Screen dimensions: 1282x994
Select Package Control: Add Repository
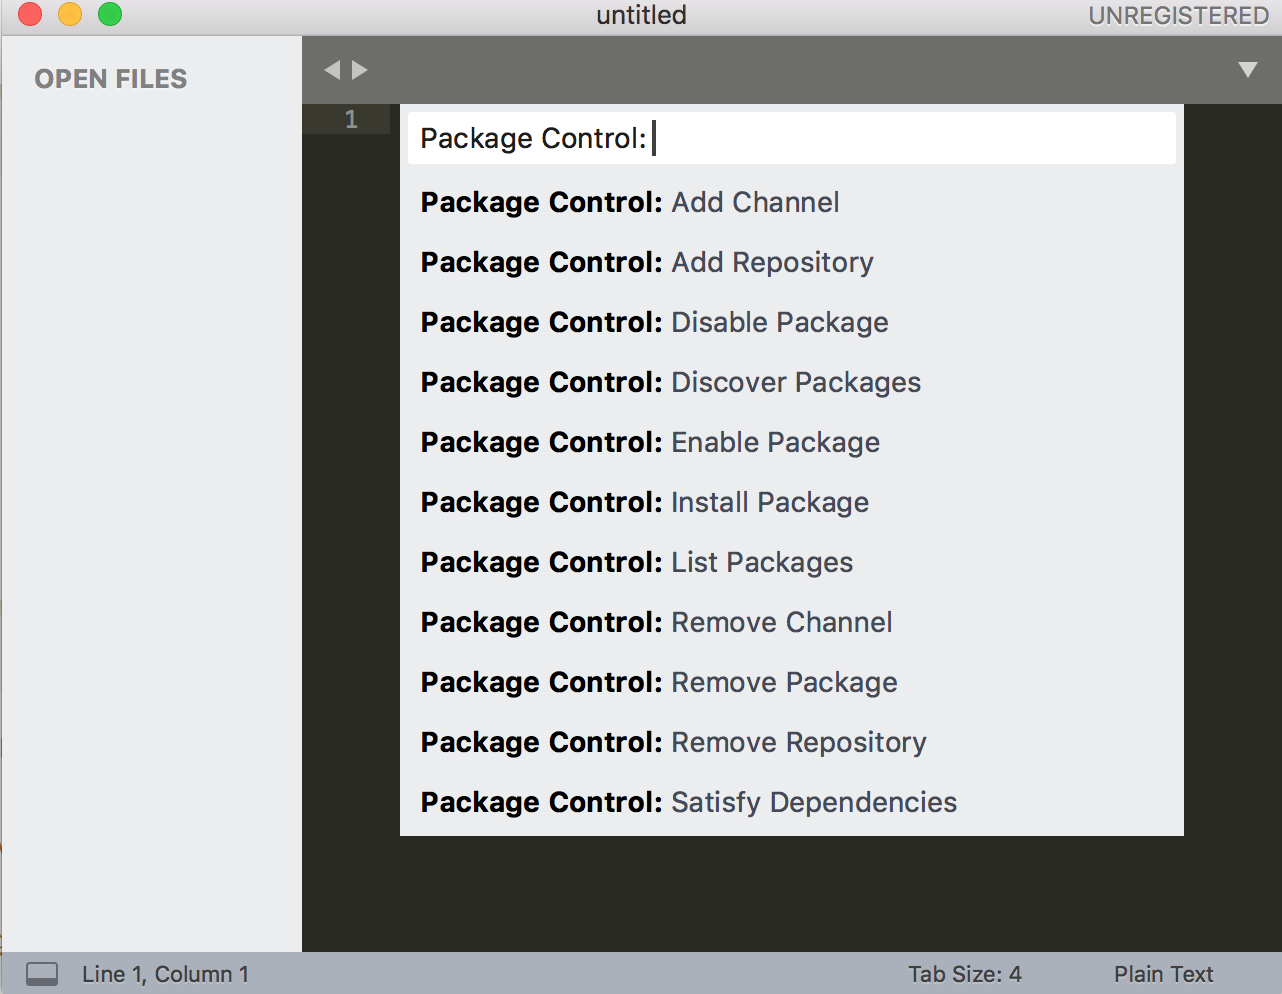pyautogui.click(x=791, y=262)
